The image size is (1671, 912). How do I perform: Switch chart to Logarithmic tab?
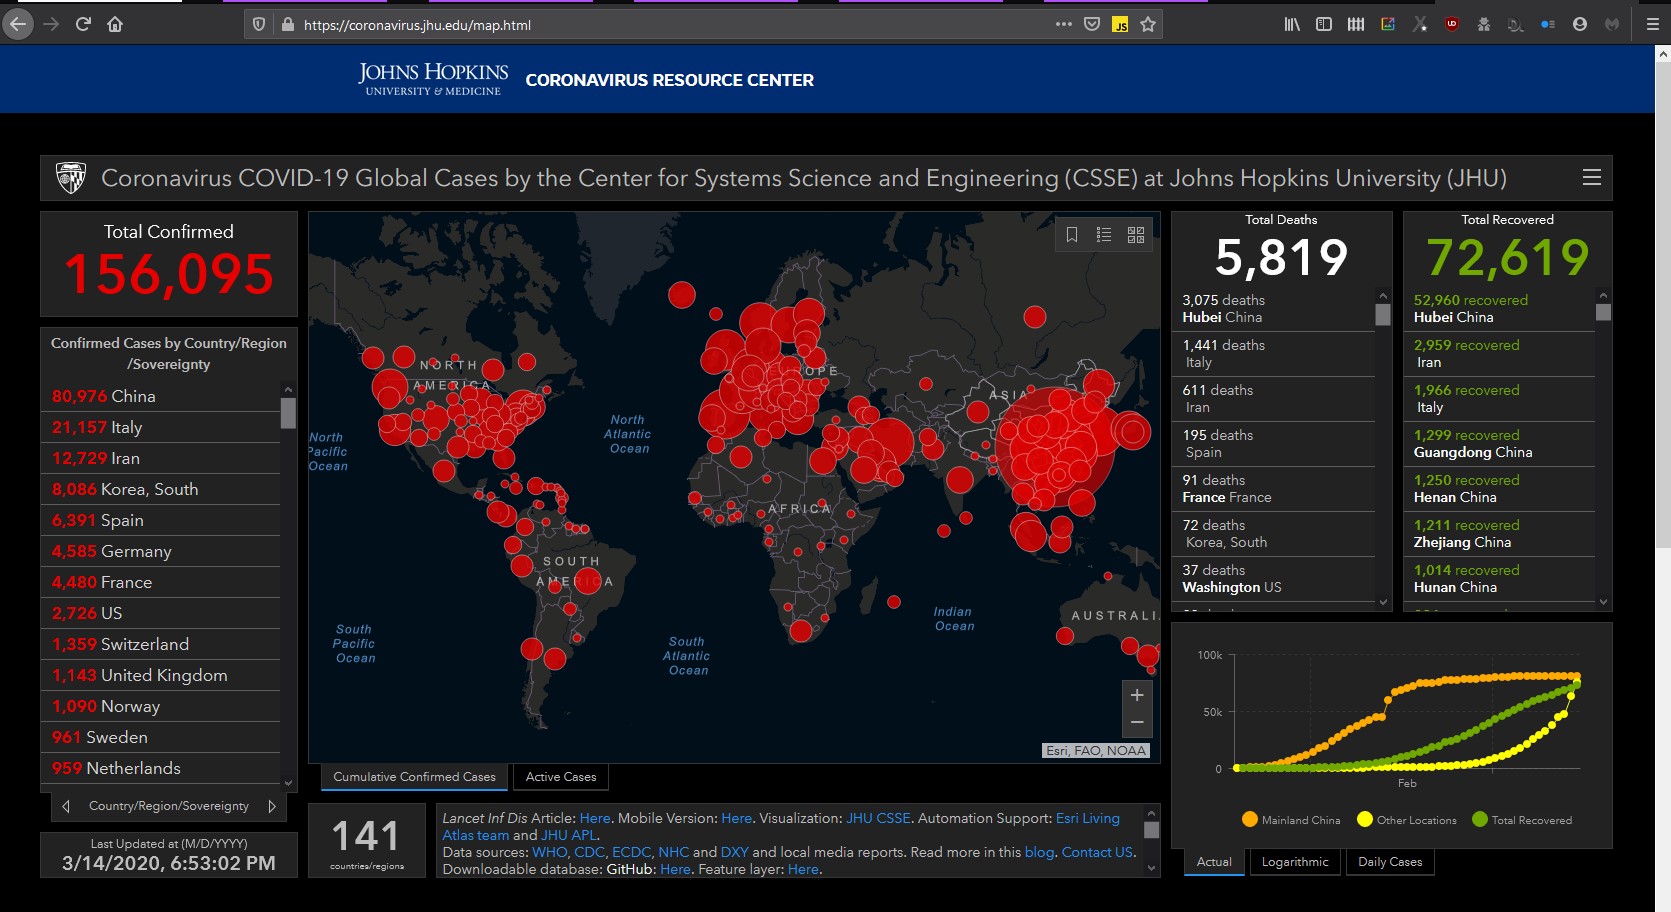(x=1294, y=862)
